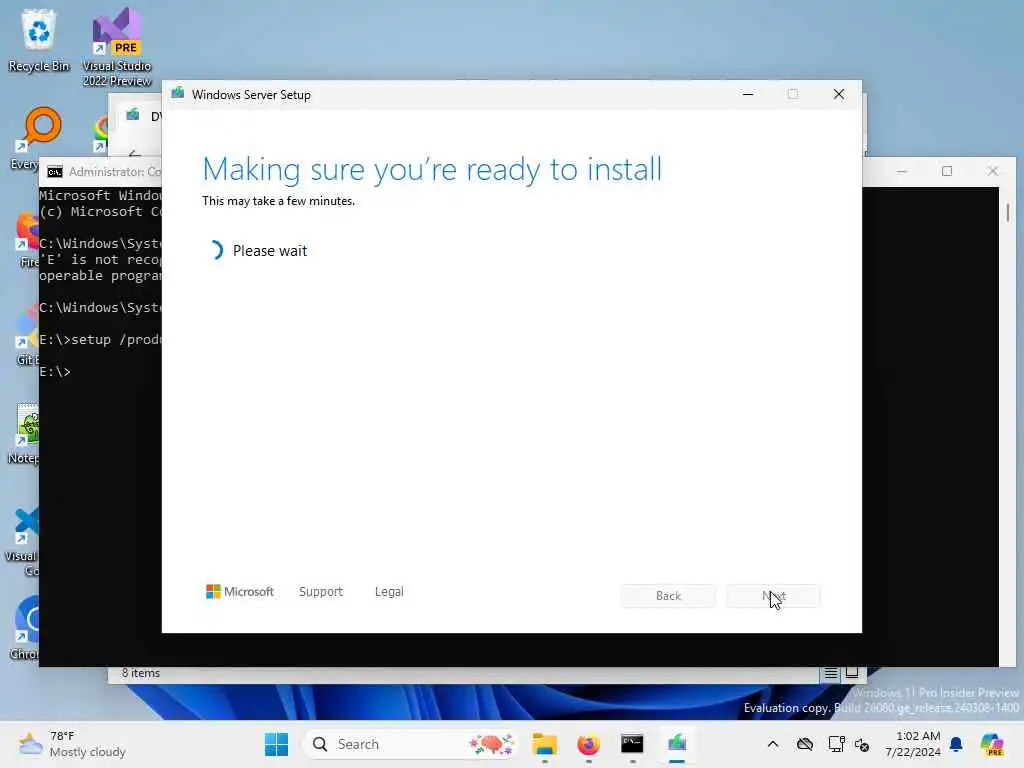The width and height of the screenshot is (1024, 768).
Task: Open File Explorer from the taskbar
Action: pos(544,744)
